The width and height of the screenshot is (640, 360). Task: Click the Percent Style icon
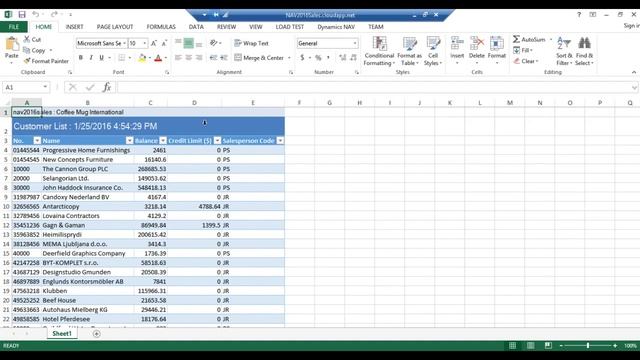pyautogui.click(x=318, y=58)
